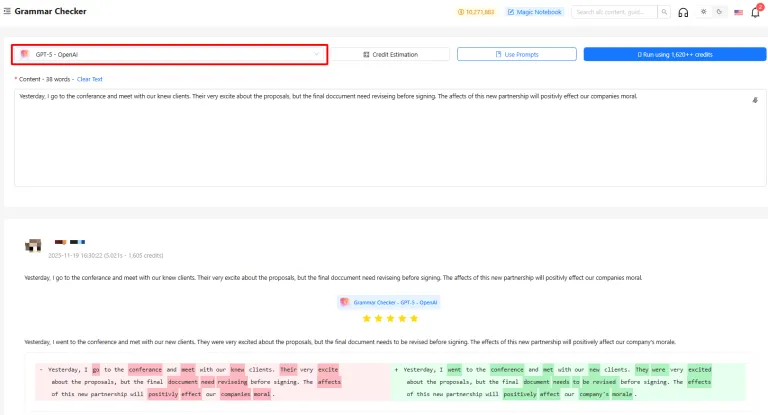Click Grammar Checker - GPT-5 - OpenAI tag
The height and width of the screenshot is (415, 768).
click(x=389, y=302)
